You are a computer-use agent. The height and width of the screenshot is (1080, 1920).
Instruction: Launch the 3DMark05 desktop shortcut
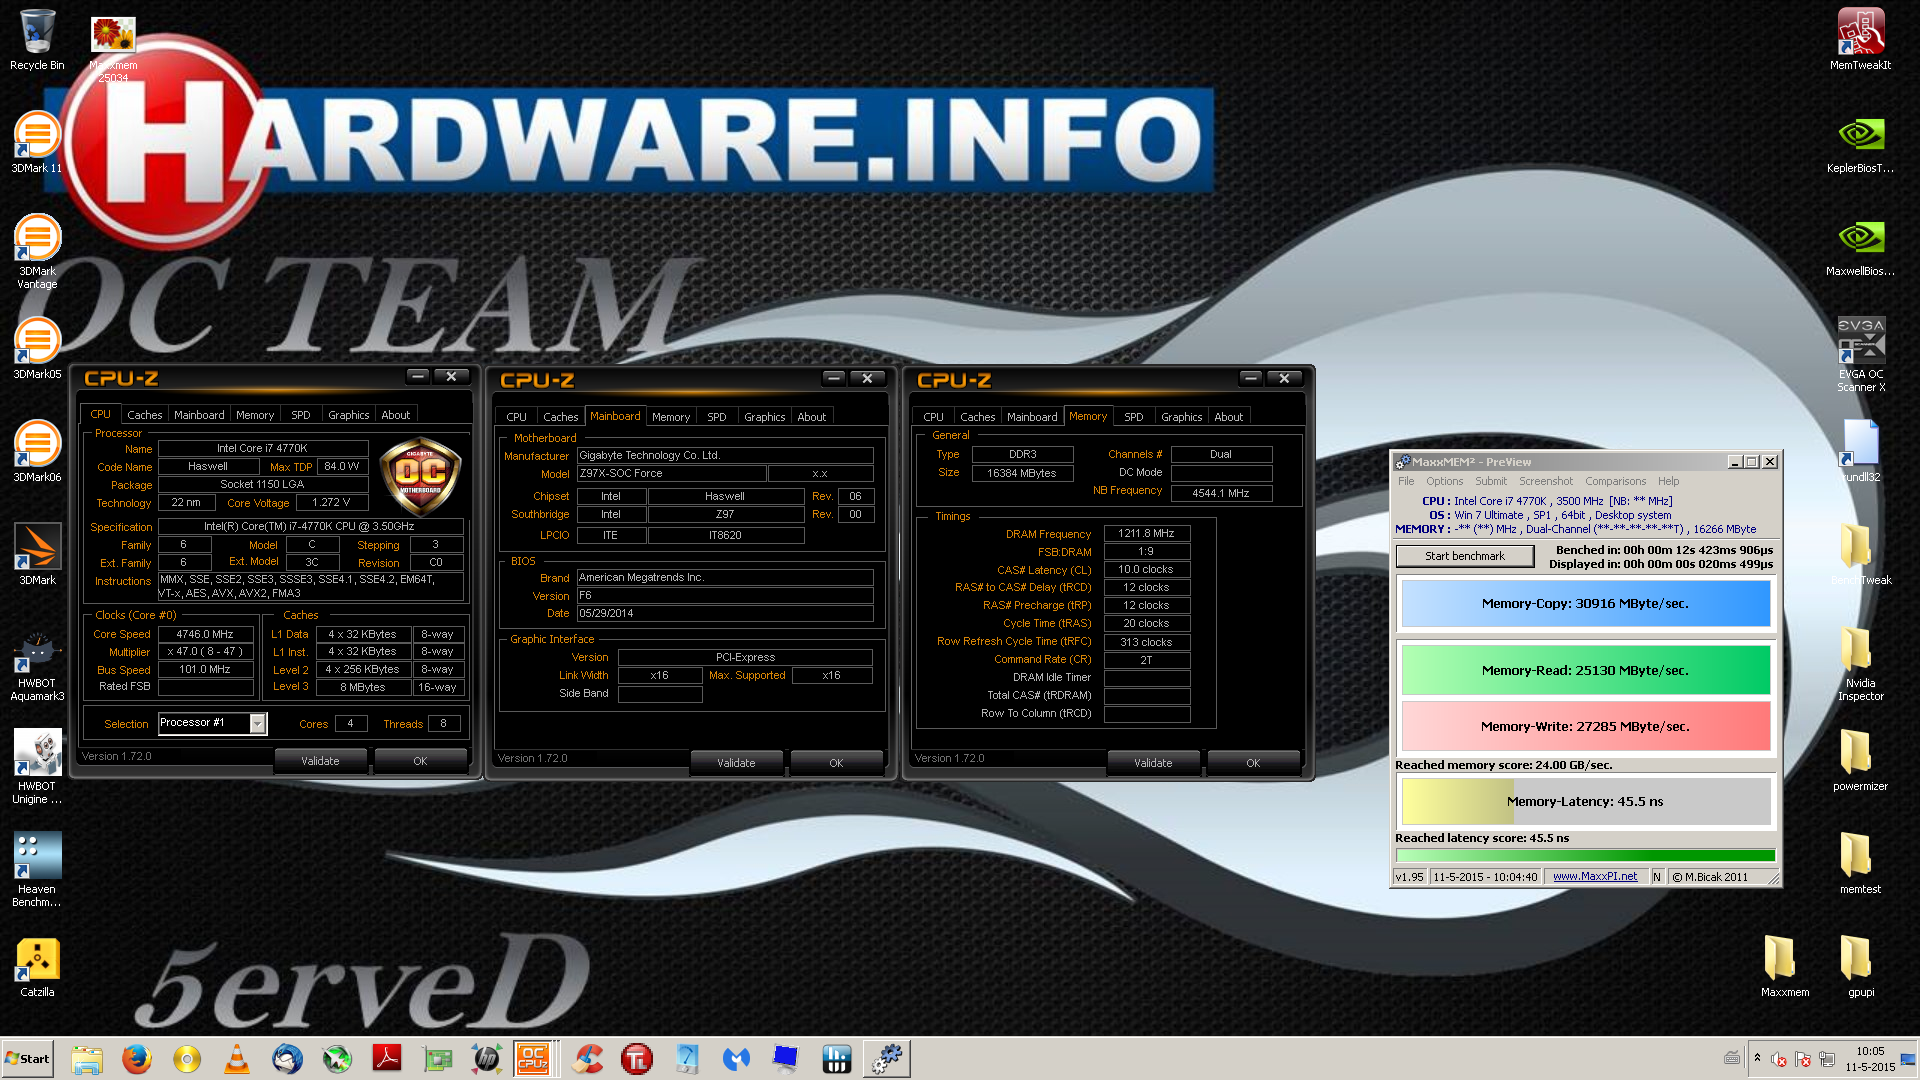37,348
